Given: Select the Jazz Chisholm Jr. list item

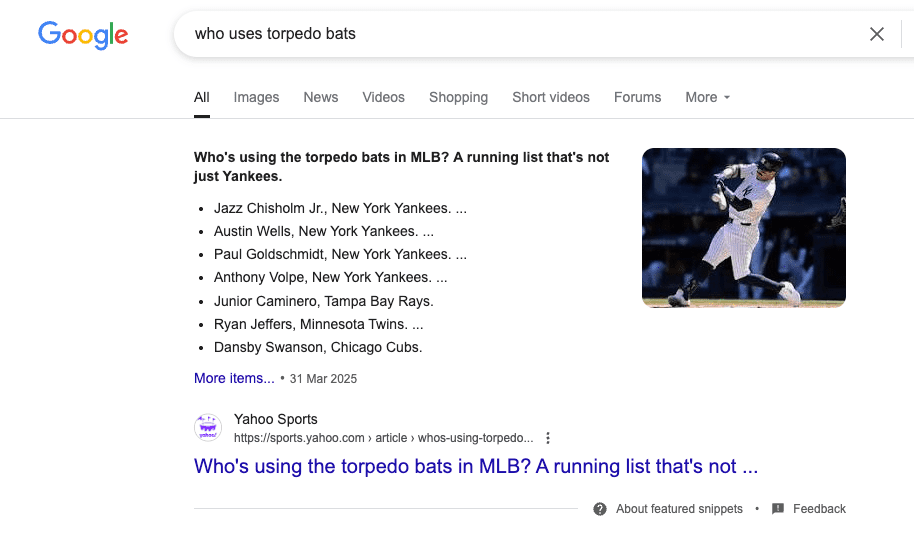Looking at the screenshot, I should [x=340, y=208].
